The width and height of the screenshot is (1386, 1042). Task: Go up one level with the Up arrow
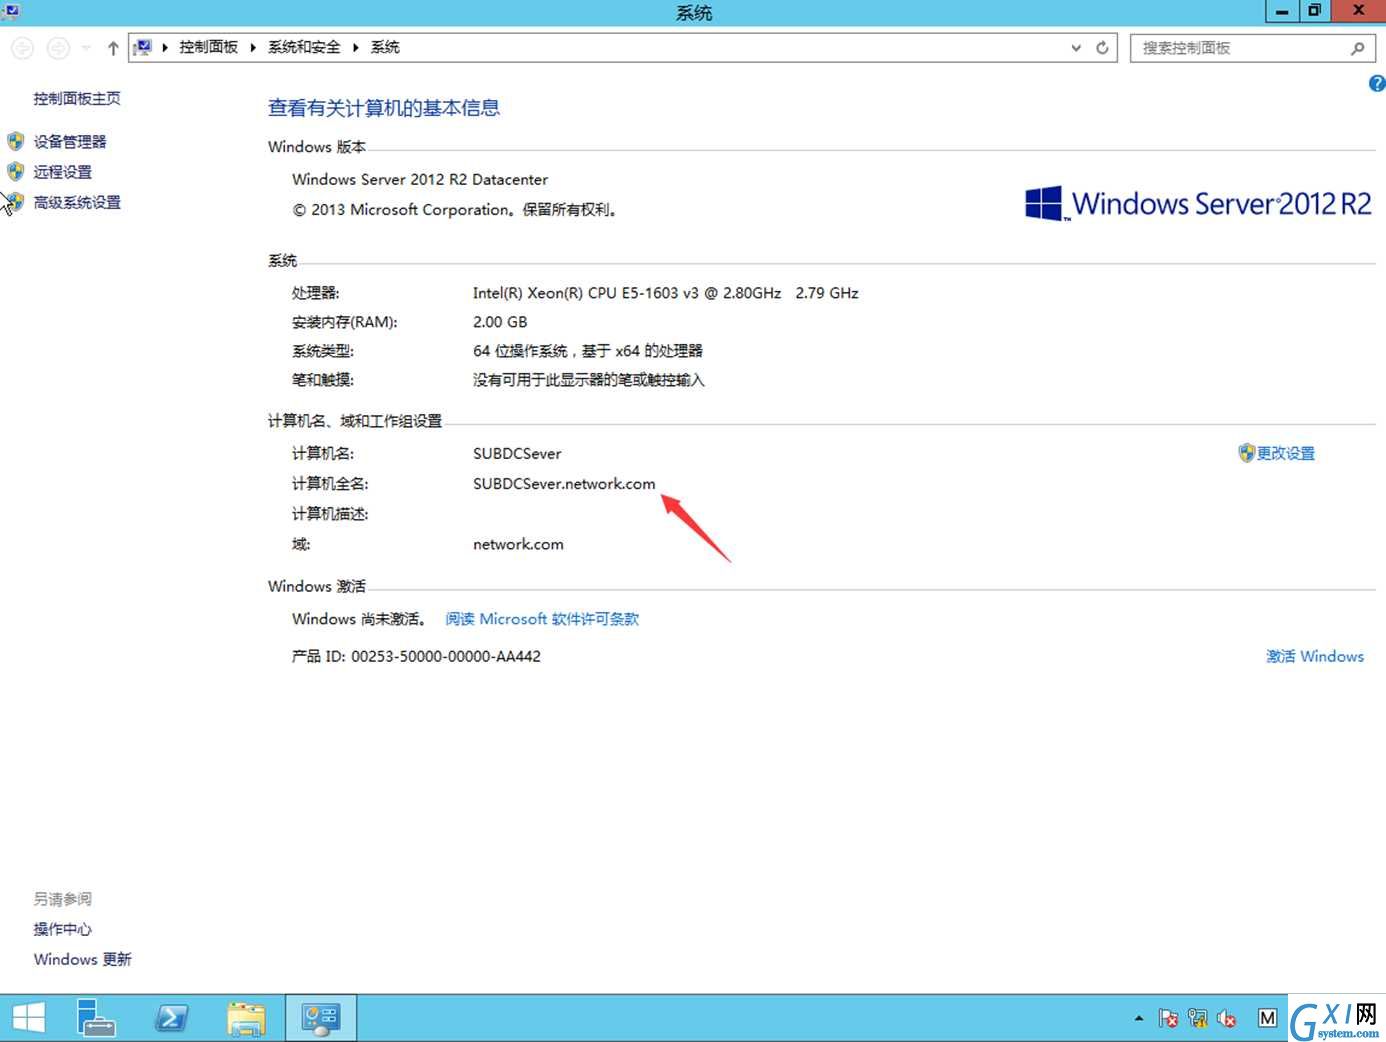(113, 48)
